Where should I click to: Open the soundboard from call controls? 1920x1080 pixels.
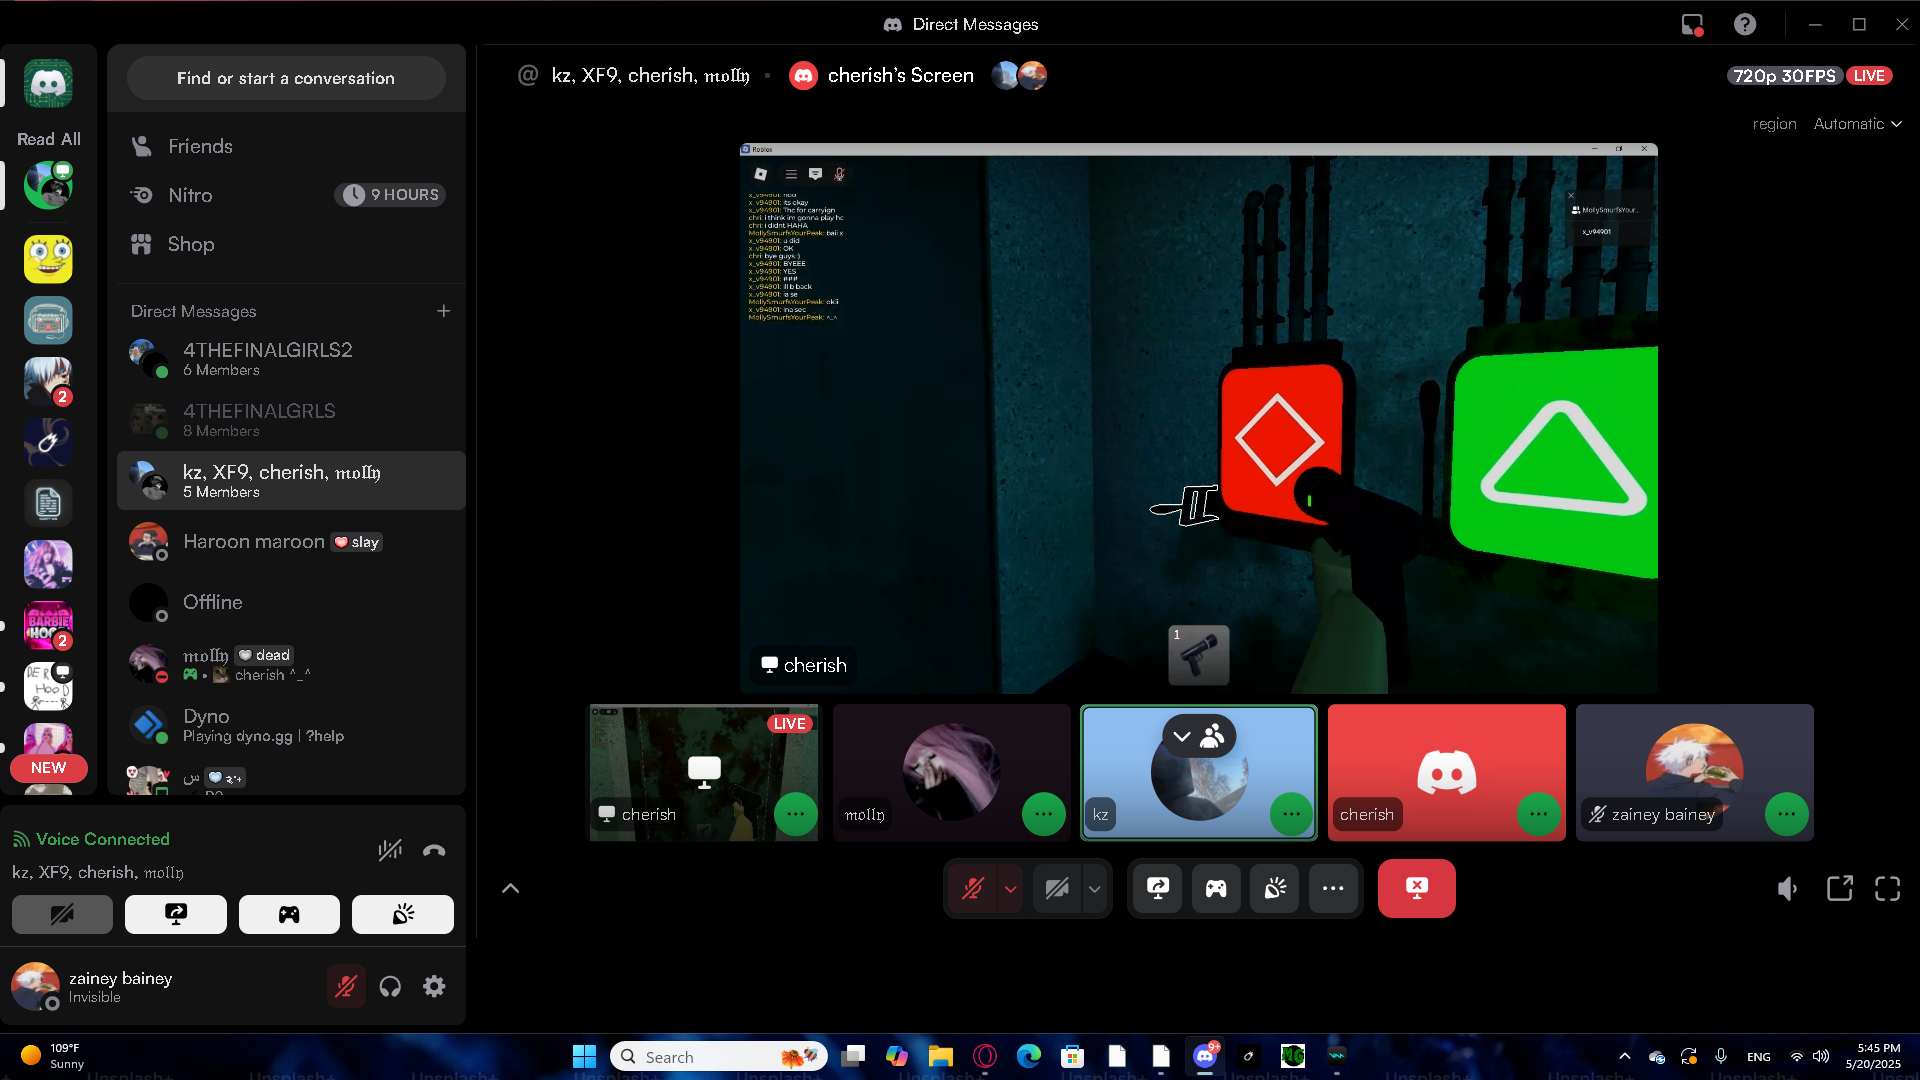click(x=1275, y=888)
